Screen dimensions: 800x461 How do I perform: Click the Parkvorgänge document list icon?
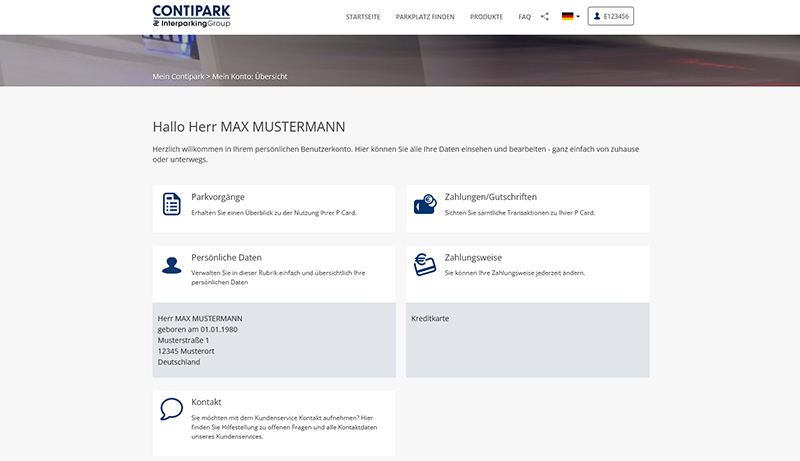coord(172,204)
